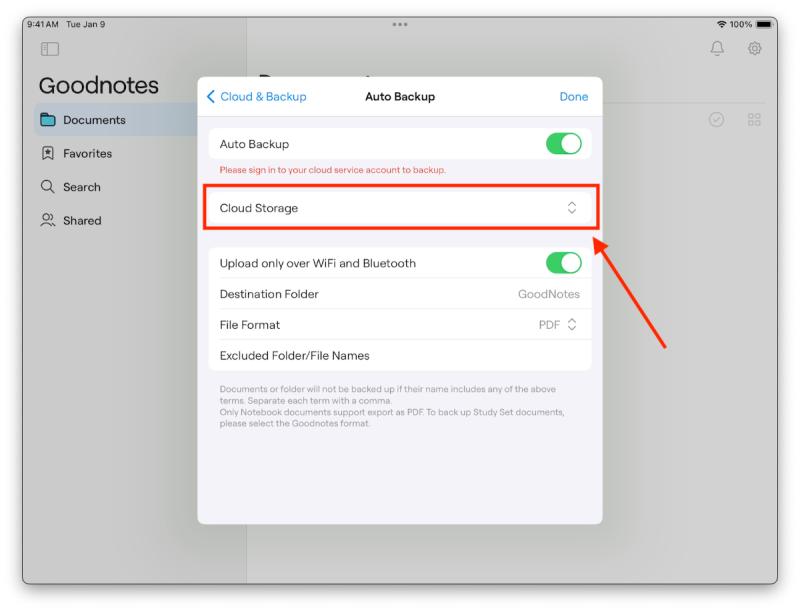Open the Shared sidebar item
The image size is (800, 611).
(81, 220)
